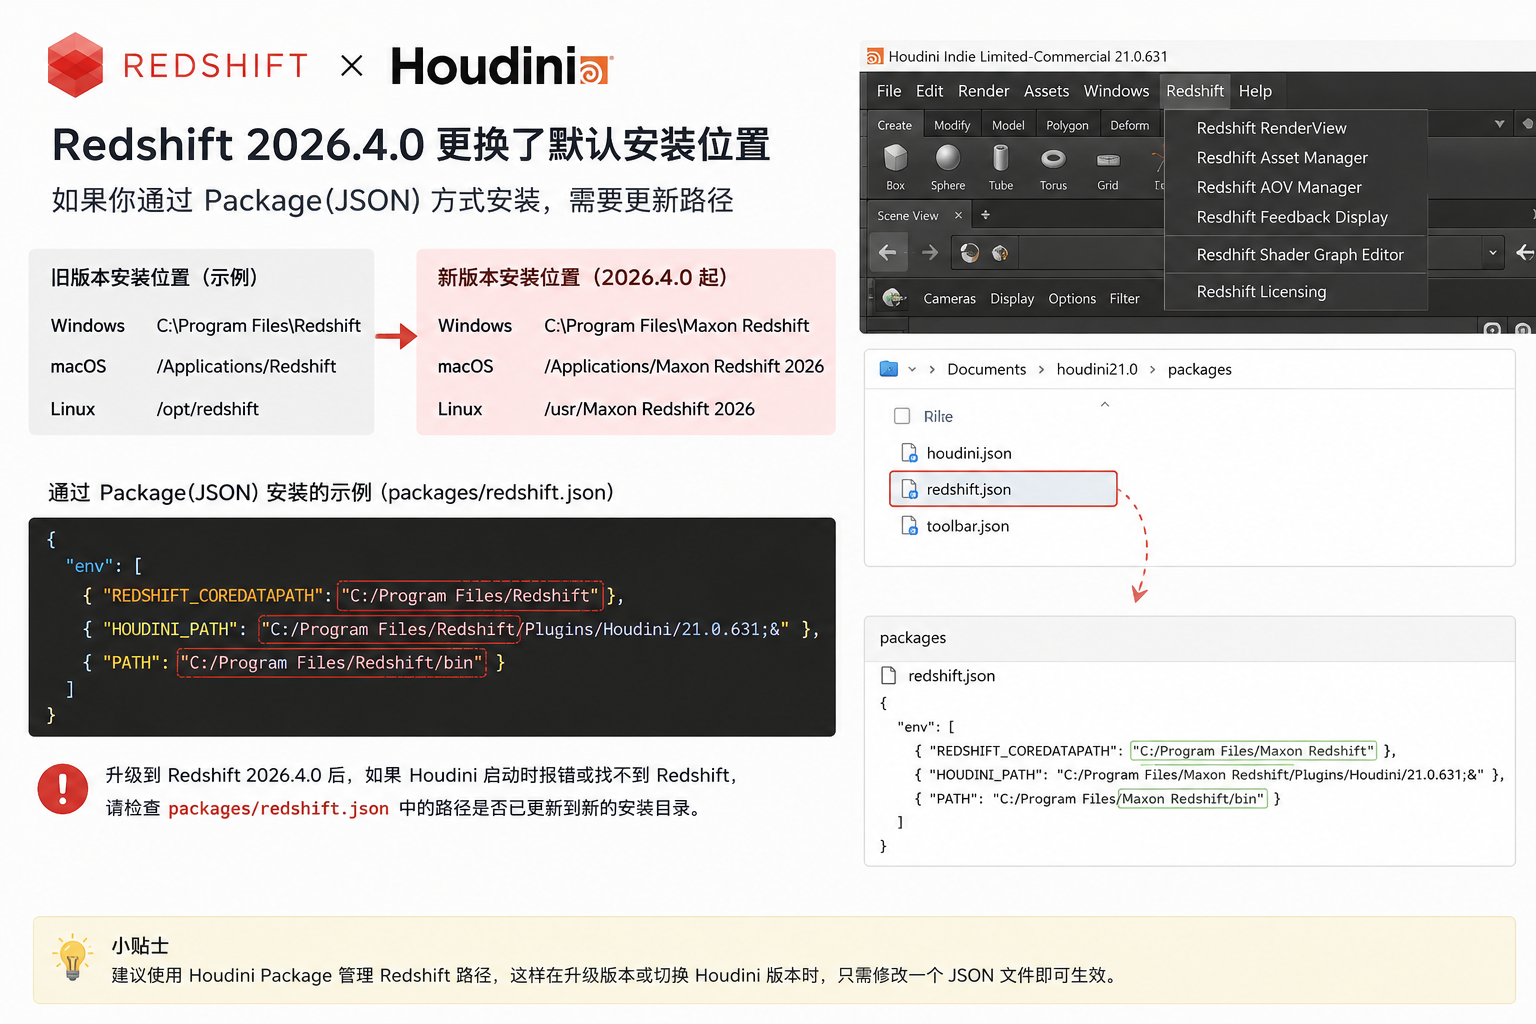This screenshot has height=1024, width=1536.
Task: Close the Scene View tab
Action: [958, 215]
